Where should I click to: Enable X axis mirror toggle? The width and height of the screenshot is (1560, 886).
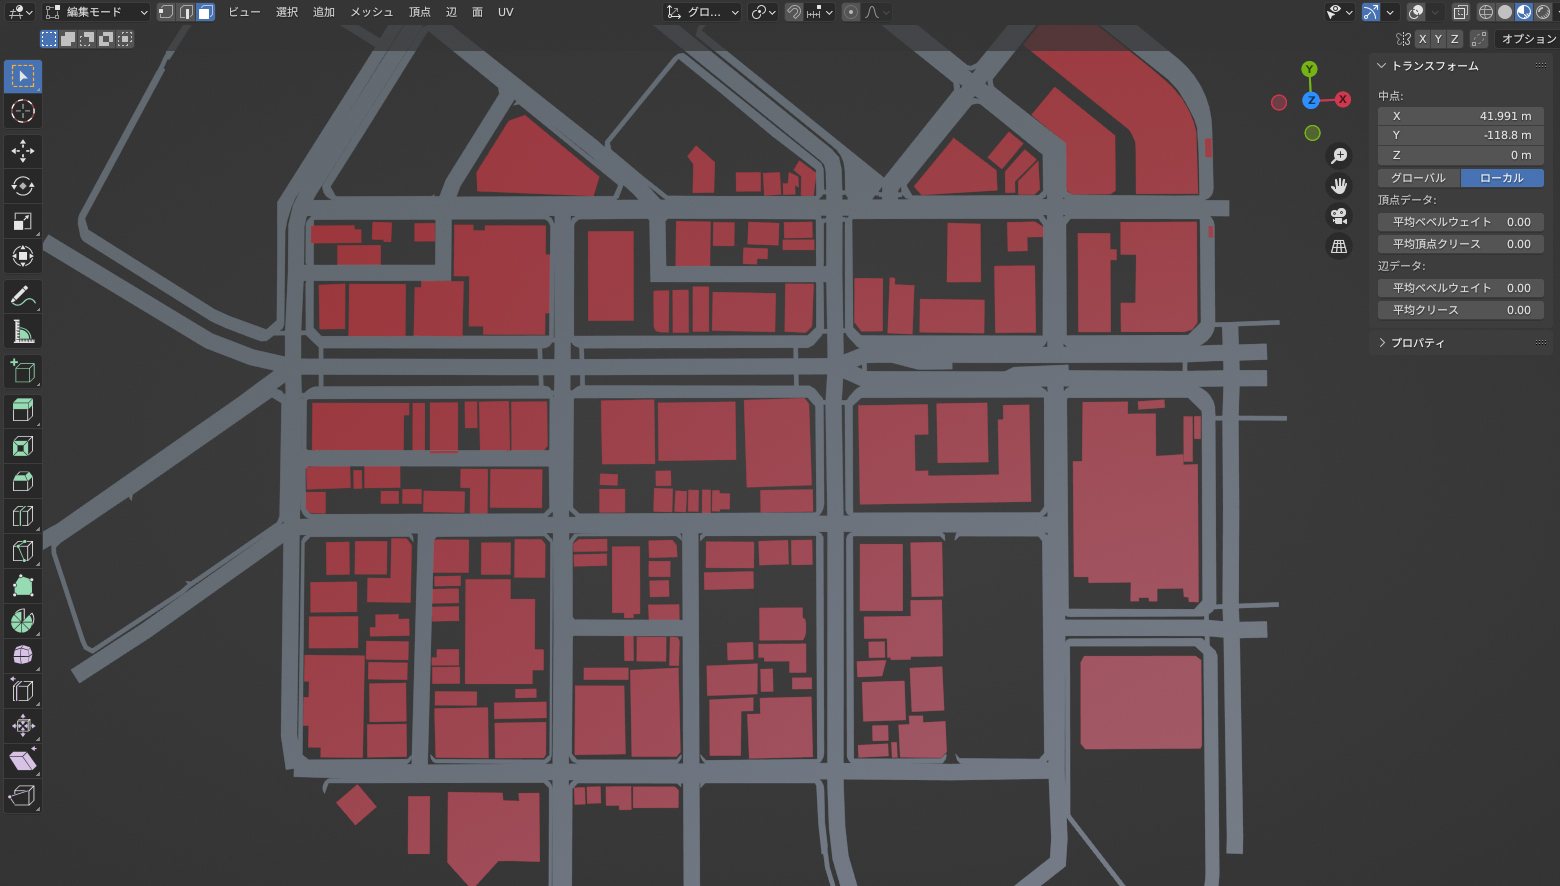(x=1422, y=39)
